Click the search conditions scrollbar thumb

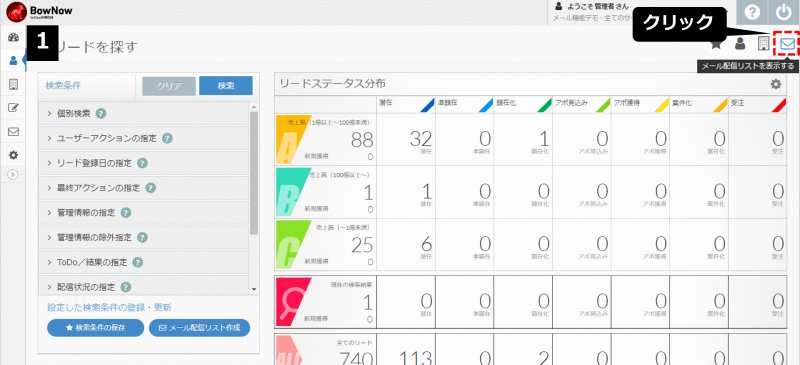[254, 173]
